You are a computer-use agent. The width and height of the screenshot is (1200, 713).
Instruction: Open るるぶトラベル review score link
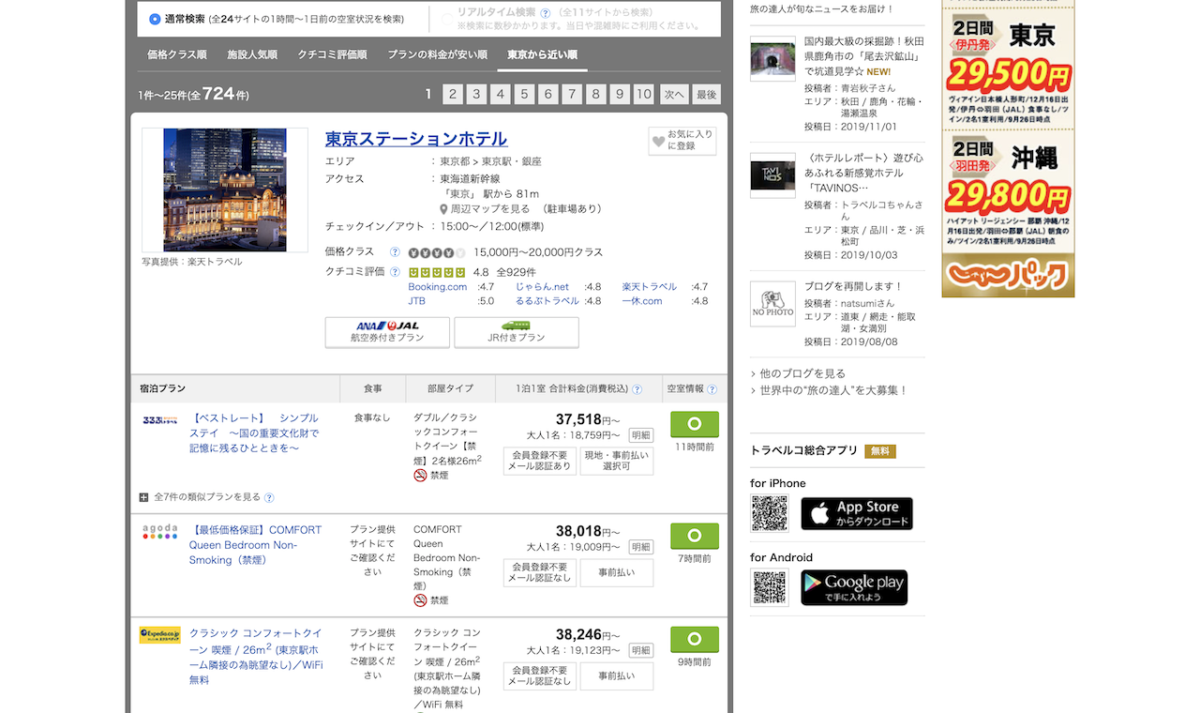tap(547, 300)
